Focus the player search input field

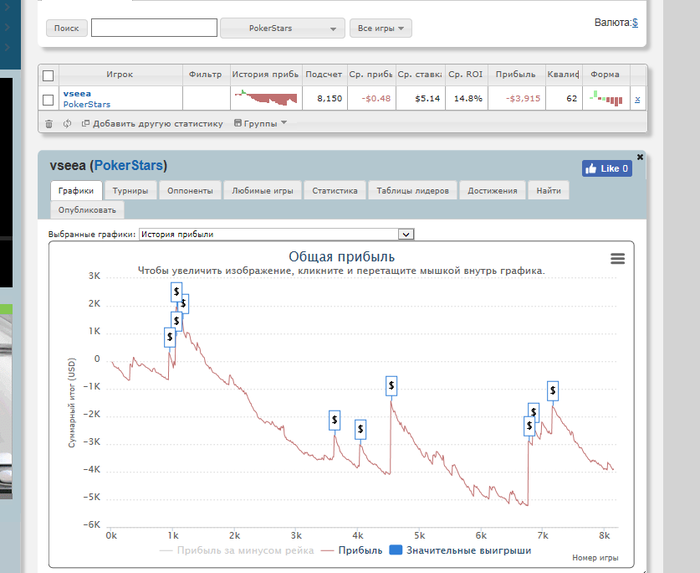coord(154,28)
